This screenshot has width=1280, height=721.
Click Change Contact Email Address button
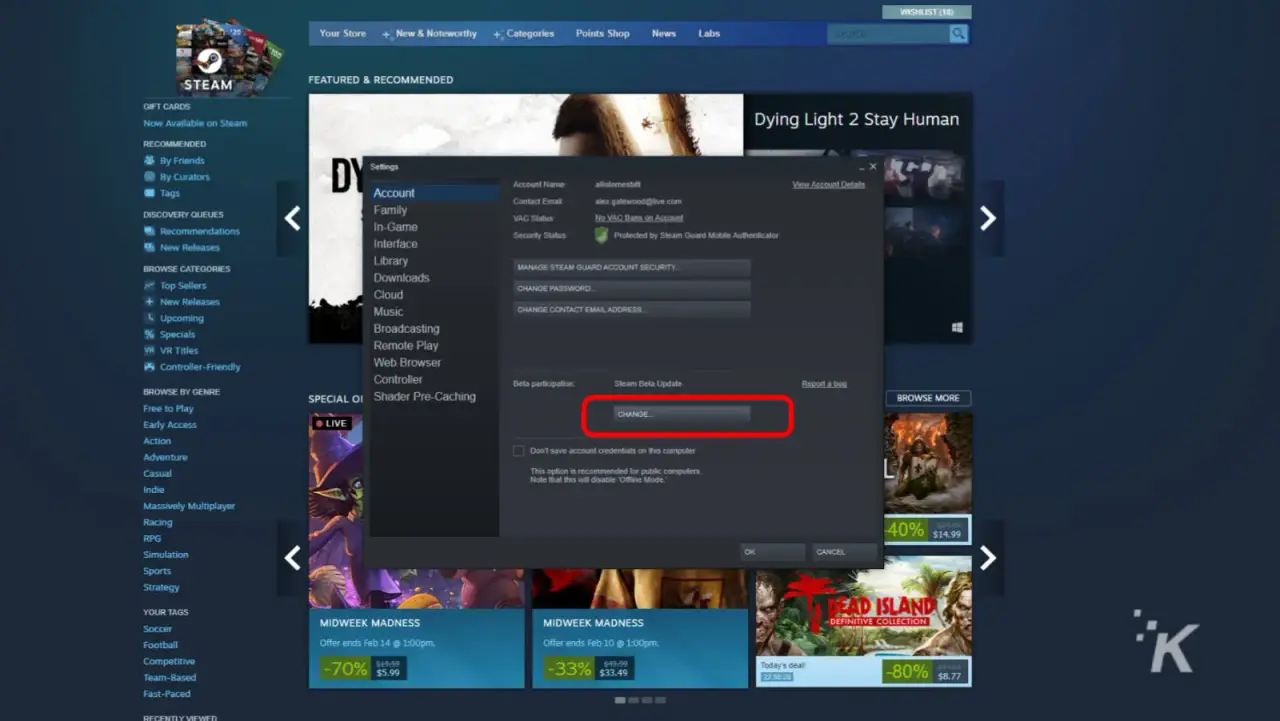point(631,310)
